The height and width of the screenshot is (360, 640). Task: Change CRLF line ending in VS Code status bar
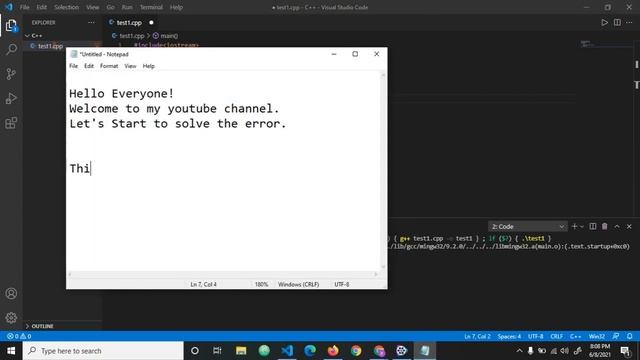[x=557, y=336]
